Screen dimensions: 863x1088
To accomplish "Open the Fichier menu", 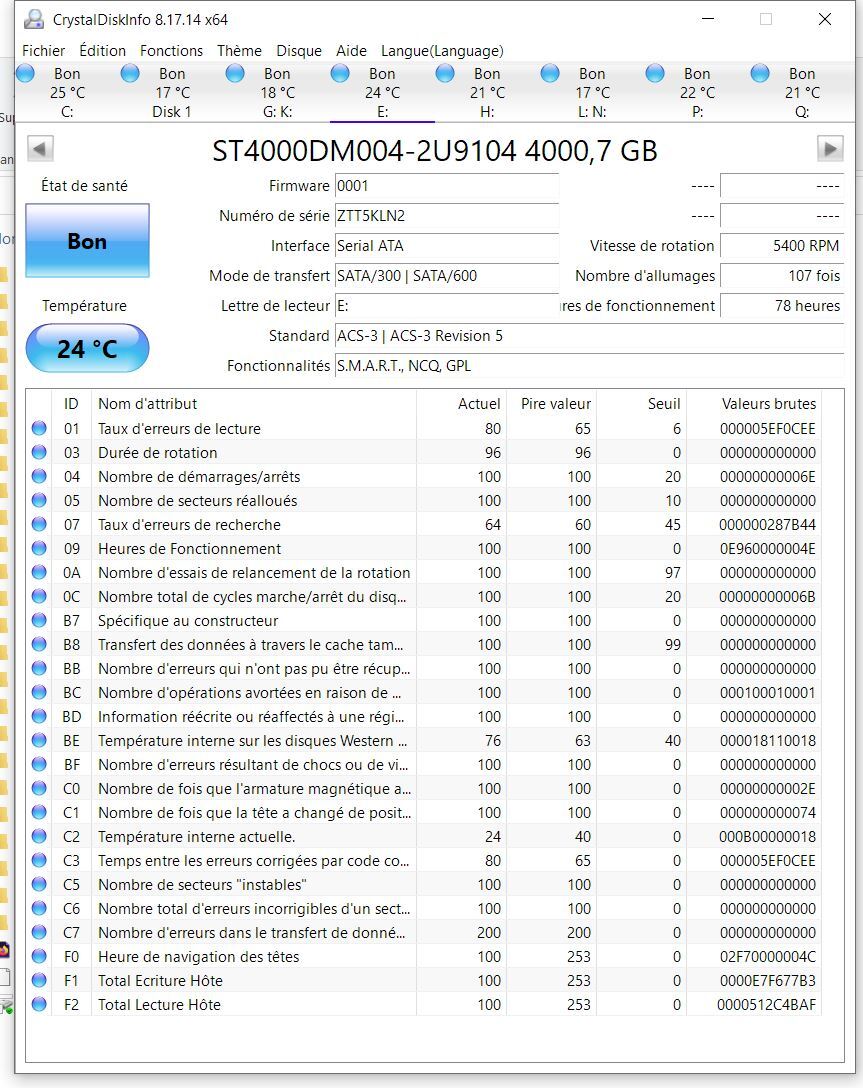I will 43,51.
